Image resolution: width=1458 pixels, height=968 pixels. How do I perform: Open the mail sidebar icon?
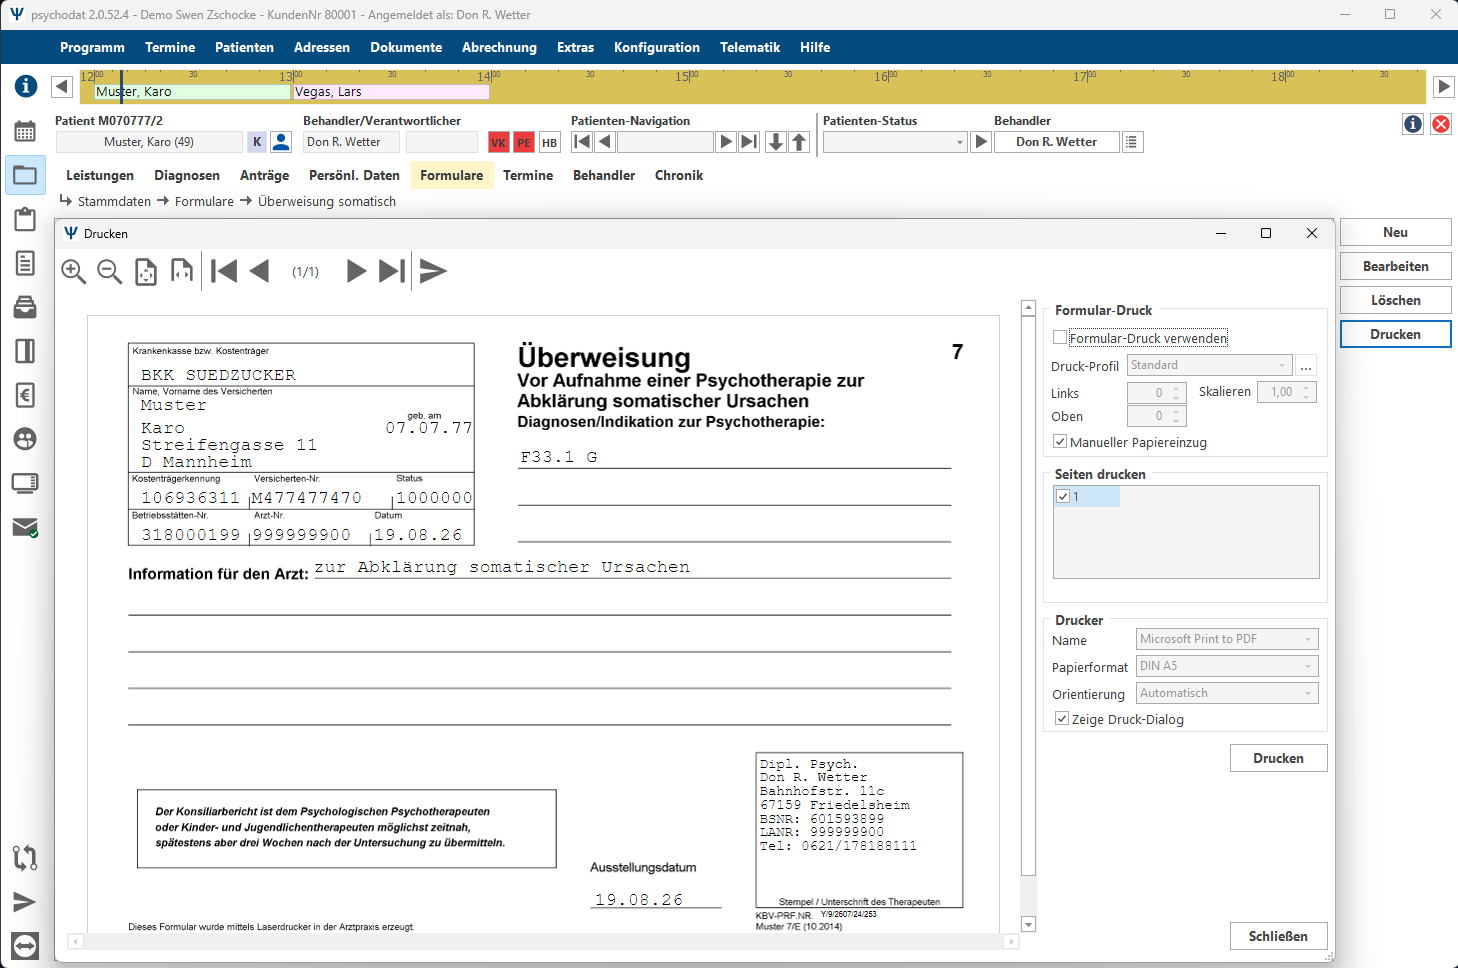click(25, 527)
